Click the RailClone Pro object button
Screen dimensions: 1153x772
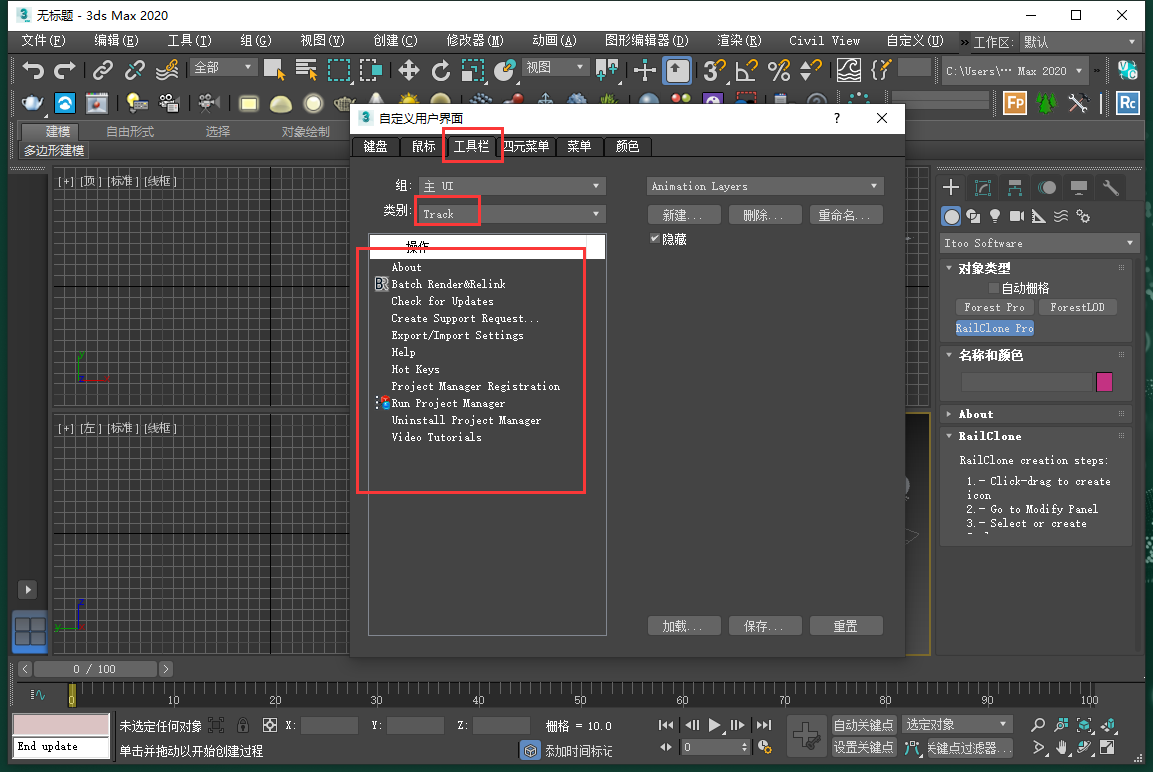(x=994, y=328)
